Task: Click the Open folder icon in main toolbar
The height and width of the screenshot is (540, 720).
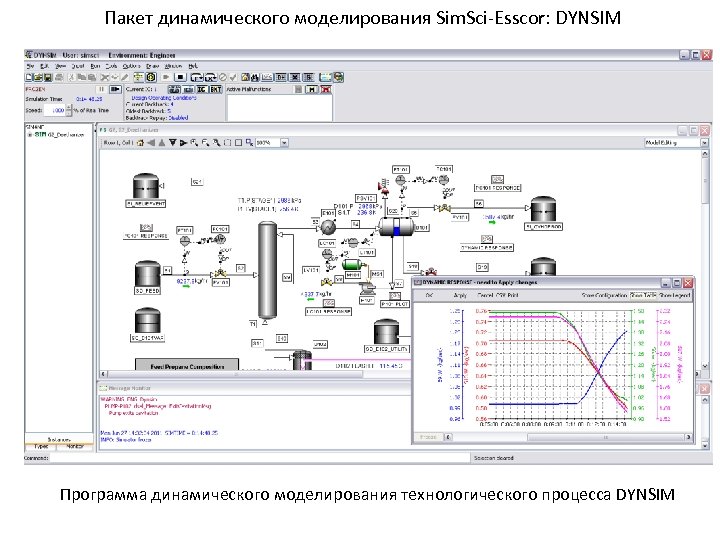Action: (x=38, y=77)
